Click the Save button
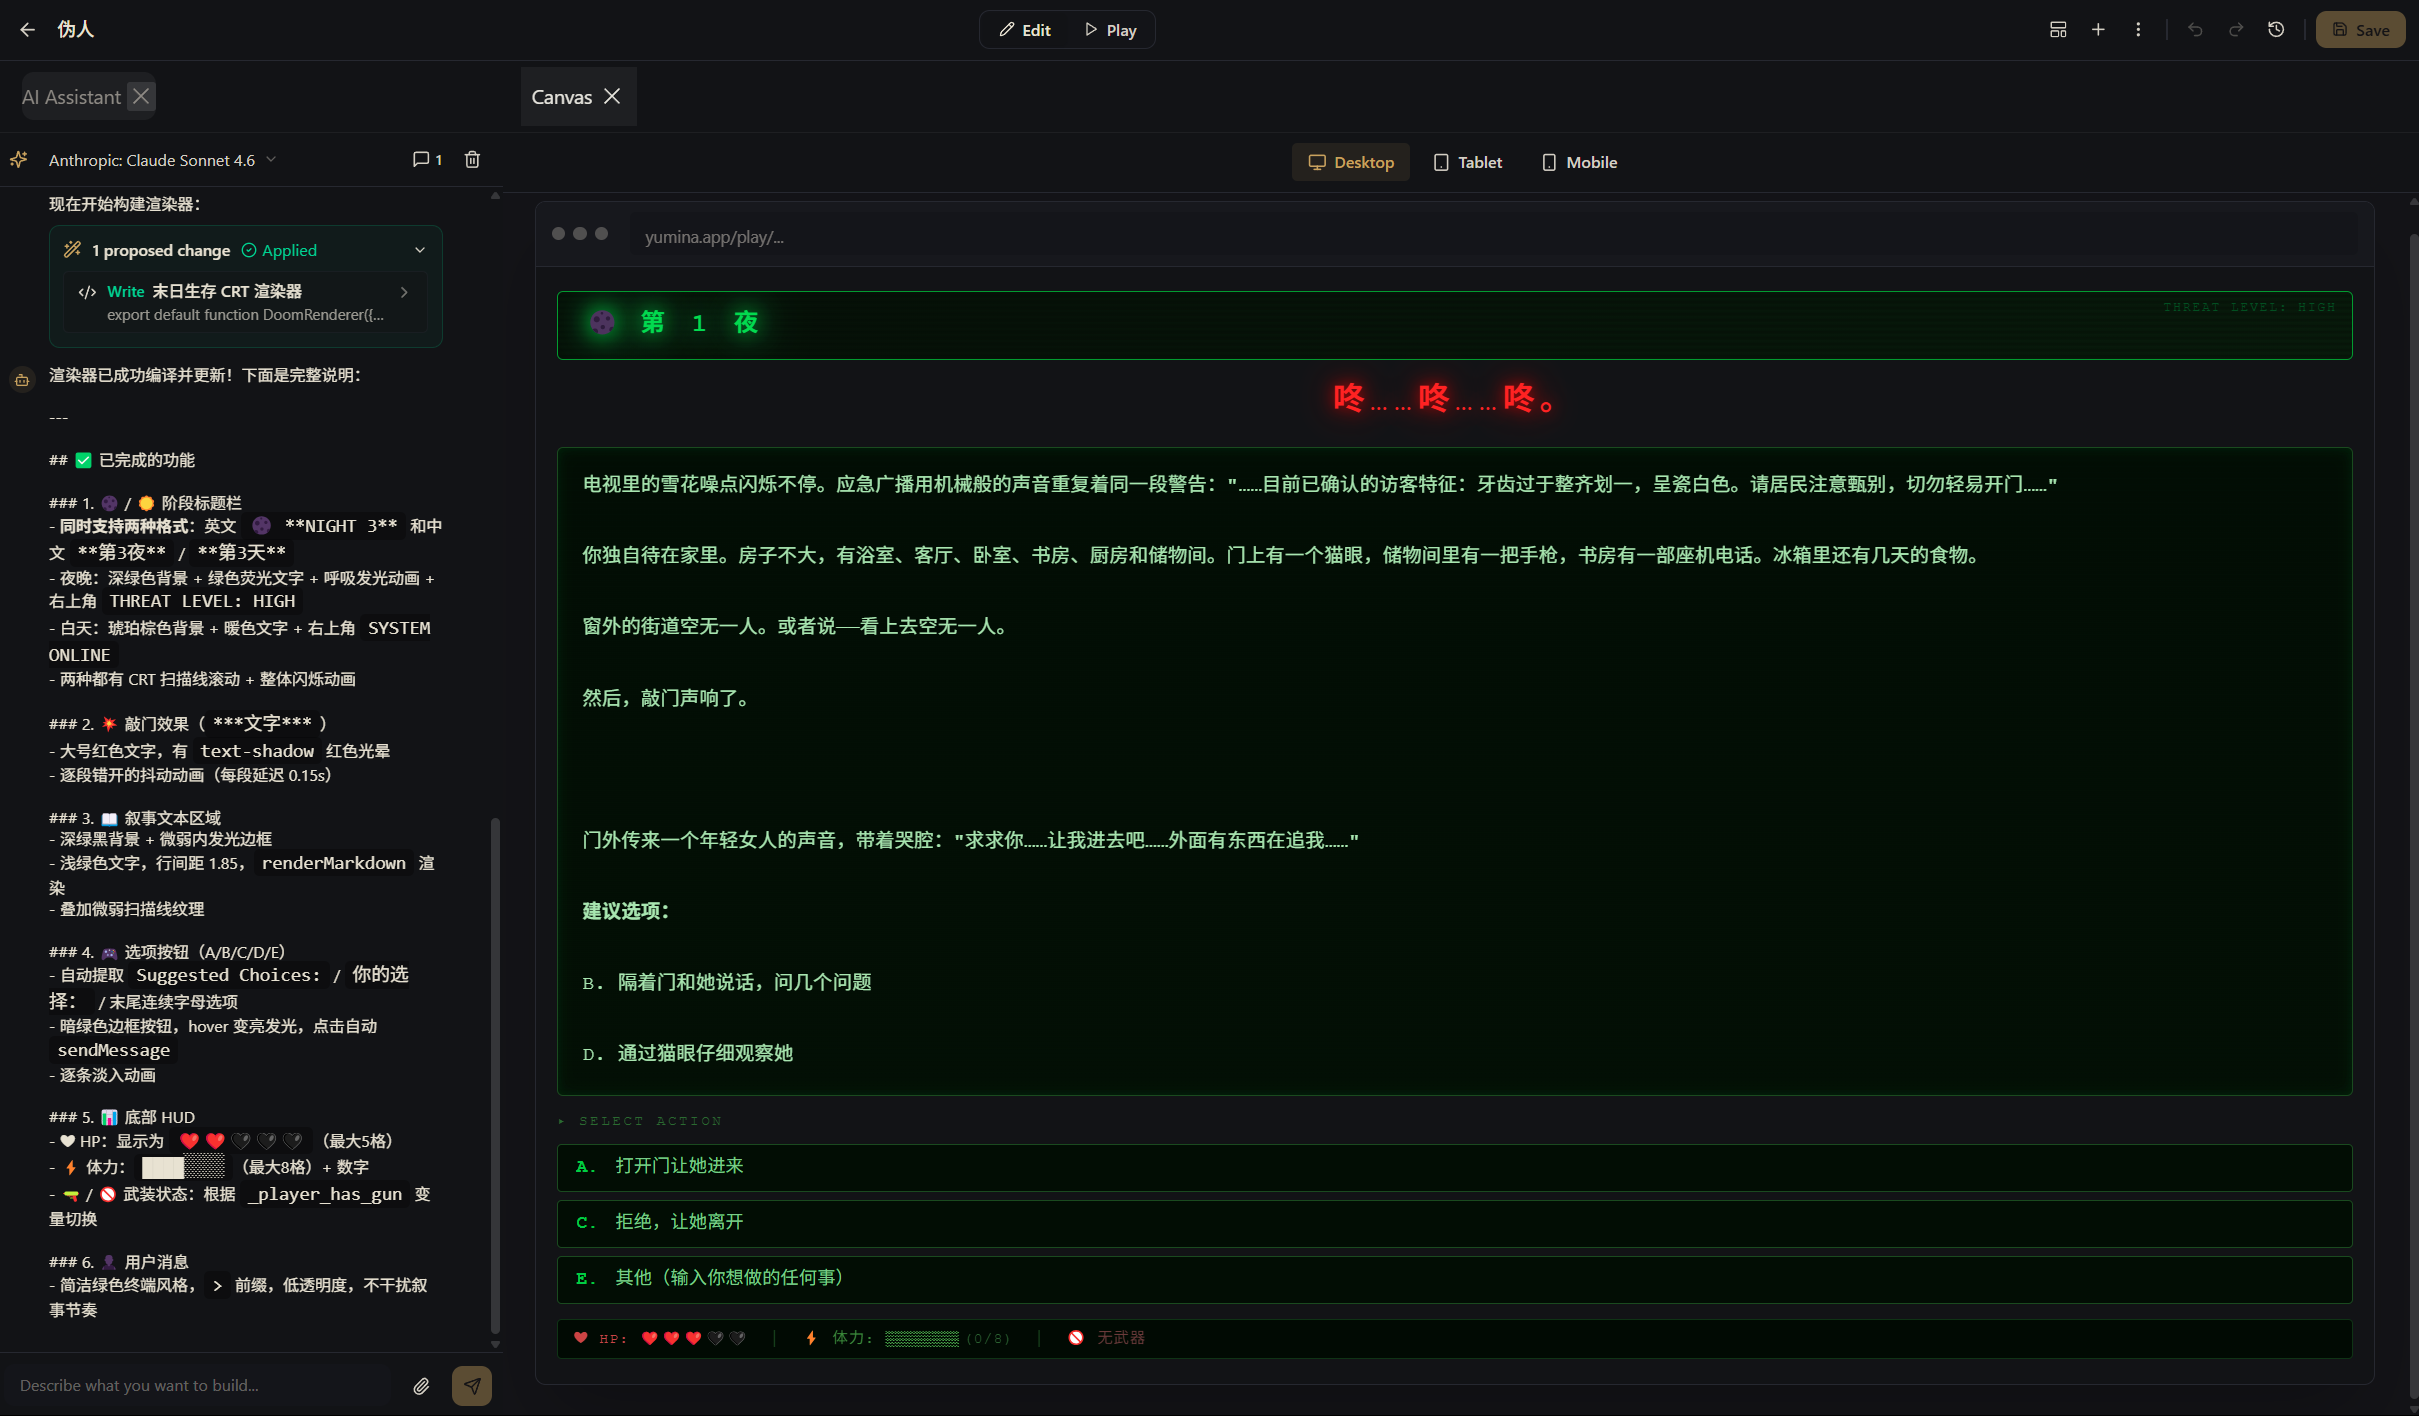2419x1416 pixels. coord(2360,30)
